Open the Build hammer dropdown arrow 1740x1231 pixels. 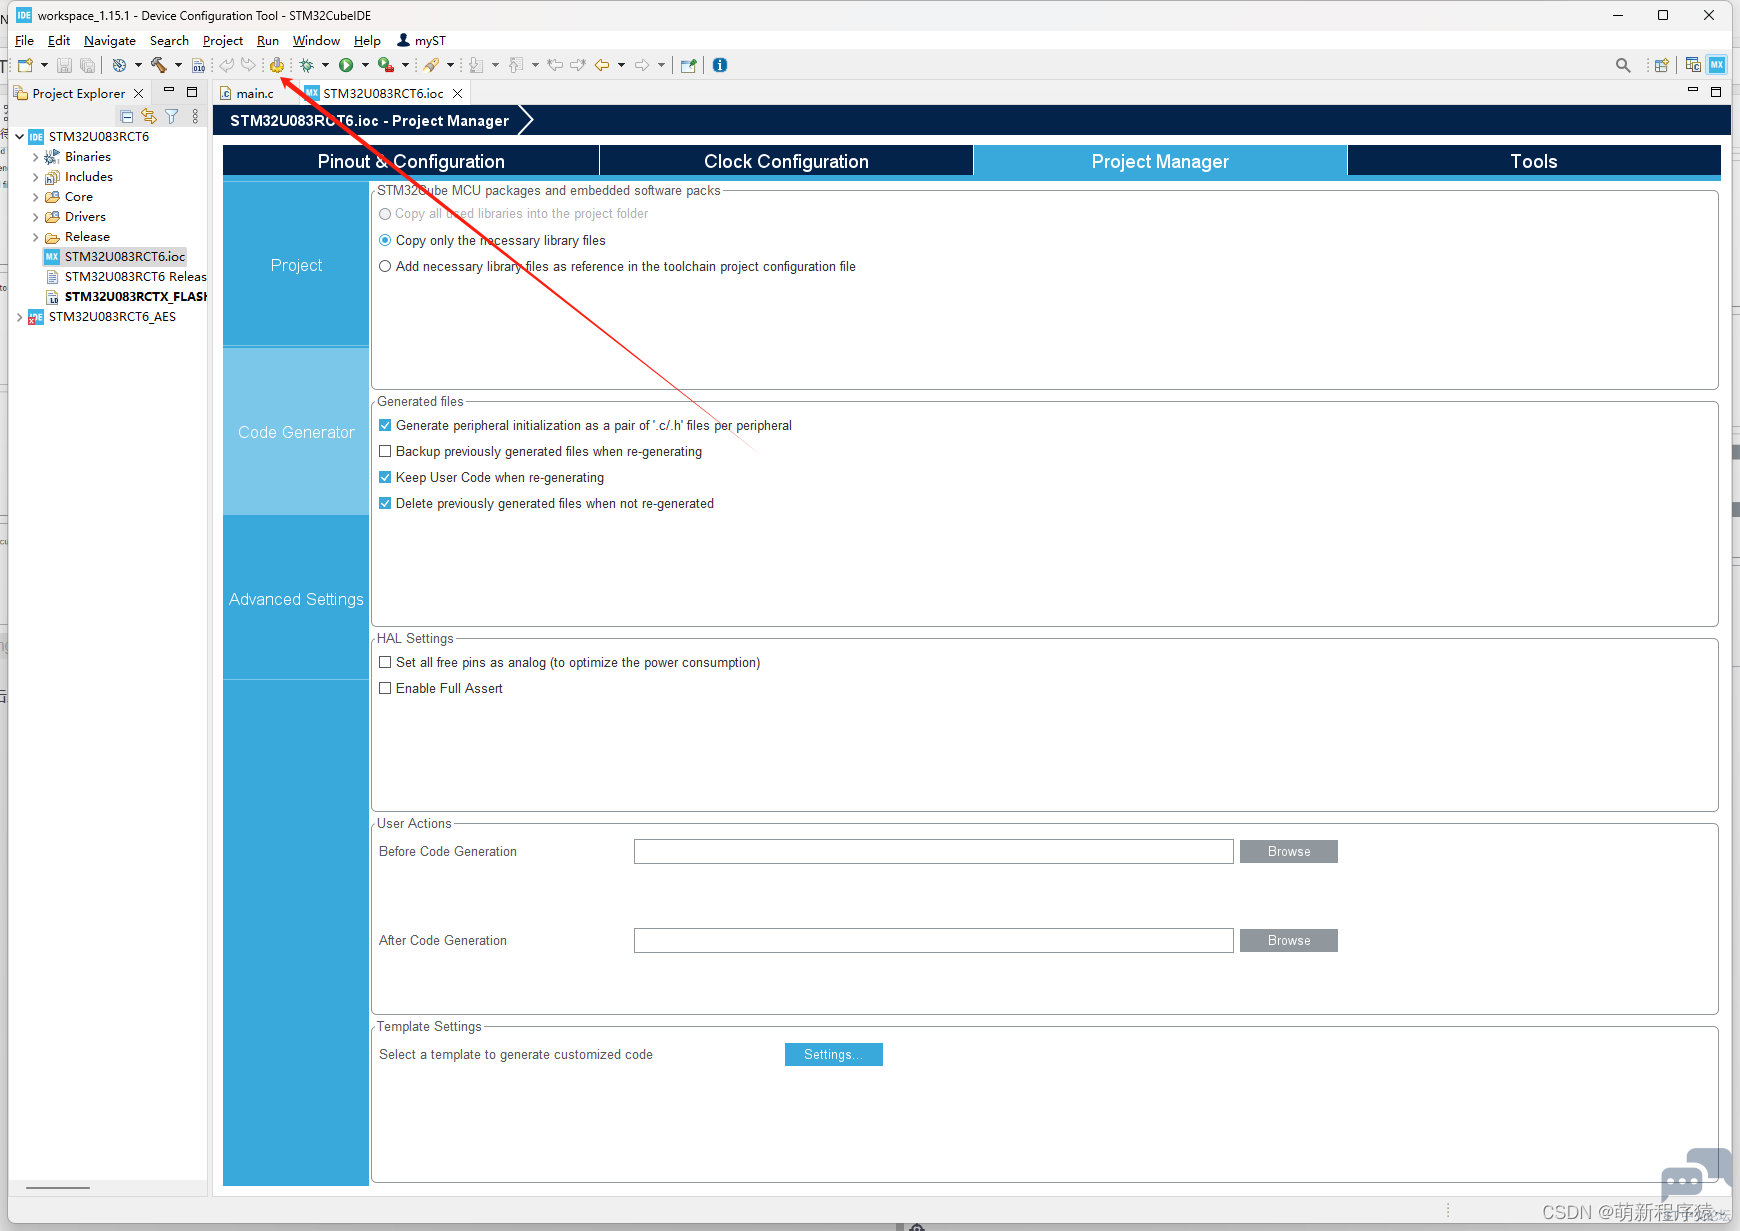178,65
